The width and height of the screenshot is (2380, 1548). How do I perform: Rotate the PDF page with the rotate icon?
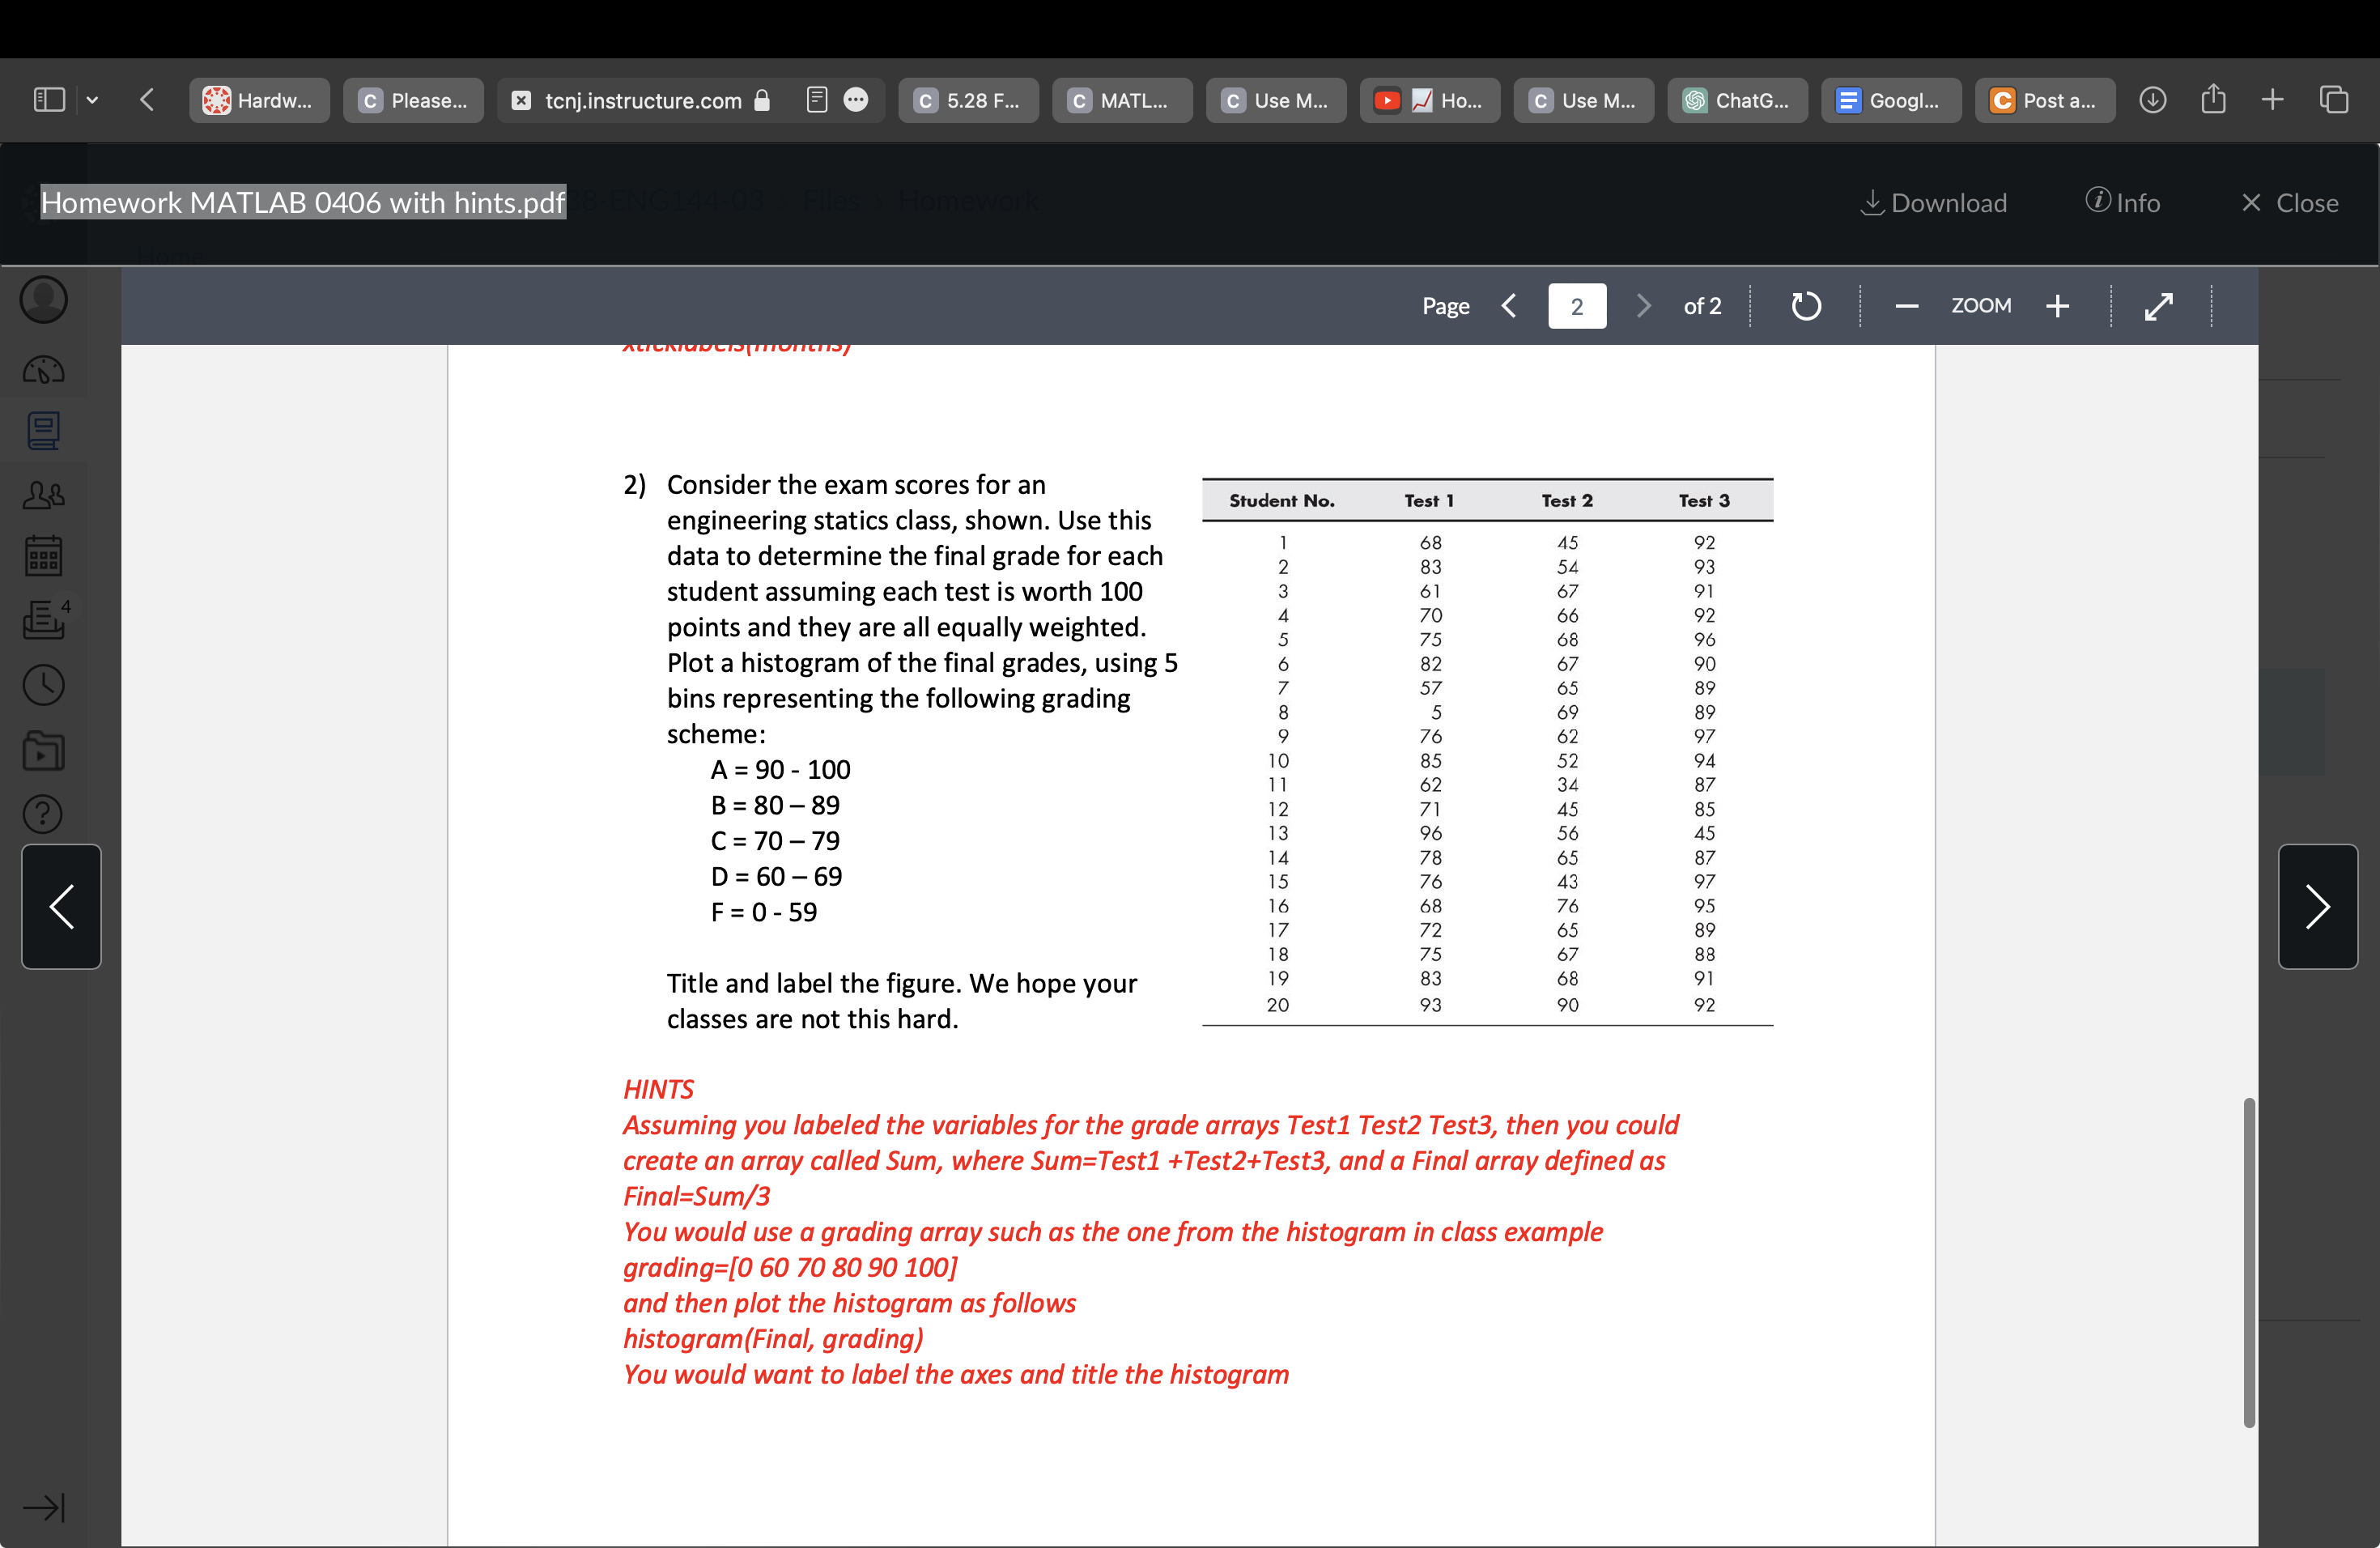point(1806,305)
